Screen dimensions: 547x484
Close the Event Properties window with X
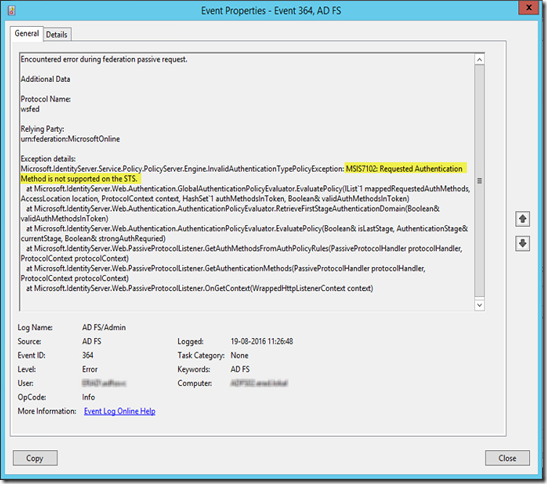click(529, 7)
